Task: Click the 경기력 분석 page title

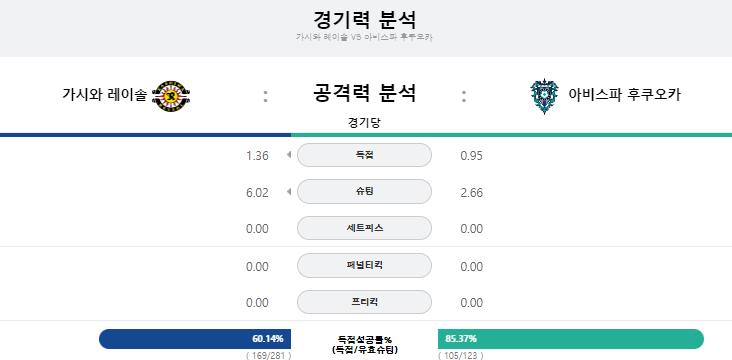Action: [x=364, y=20]
